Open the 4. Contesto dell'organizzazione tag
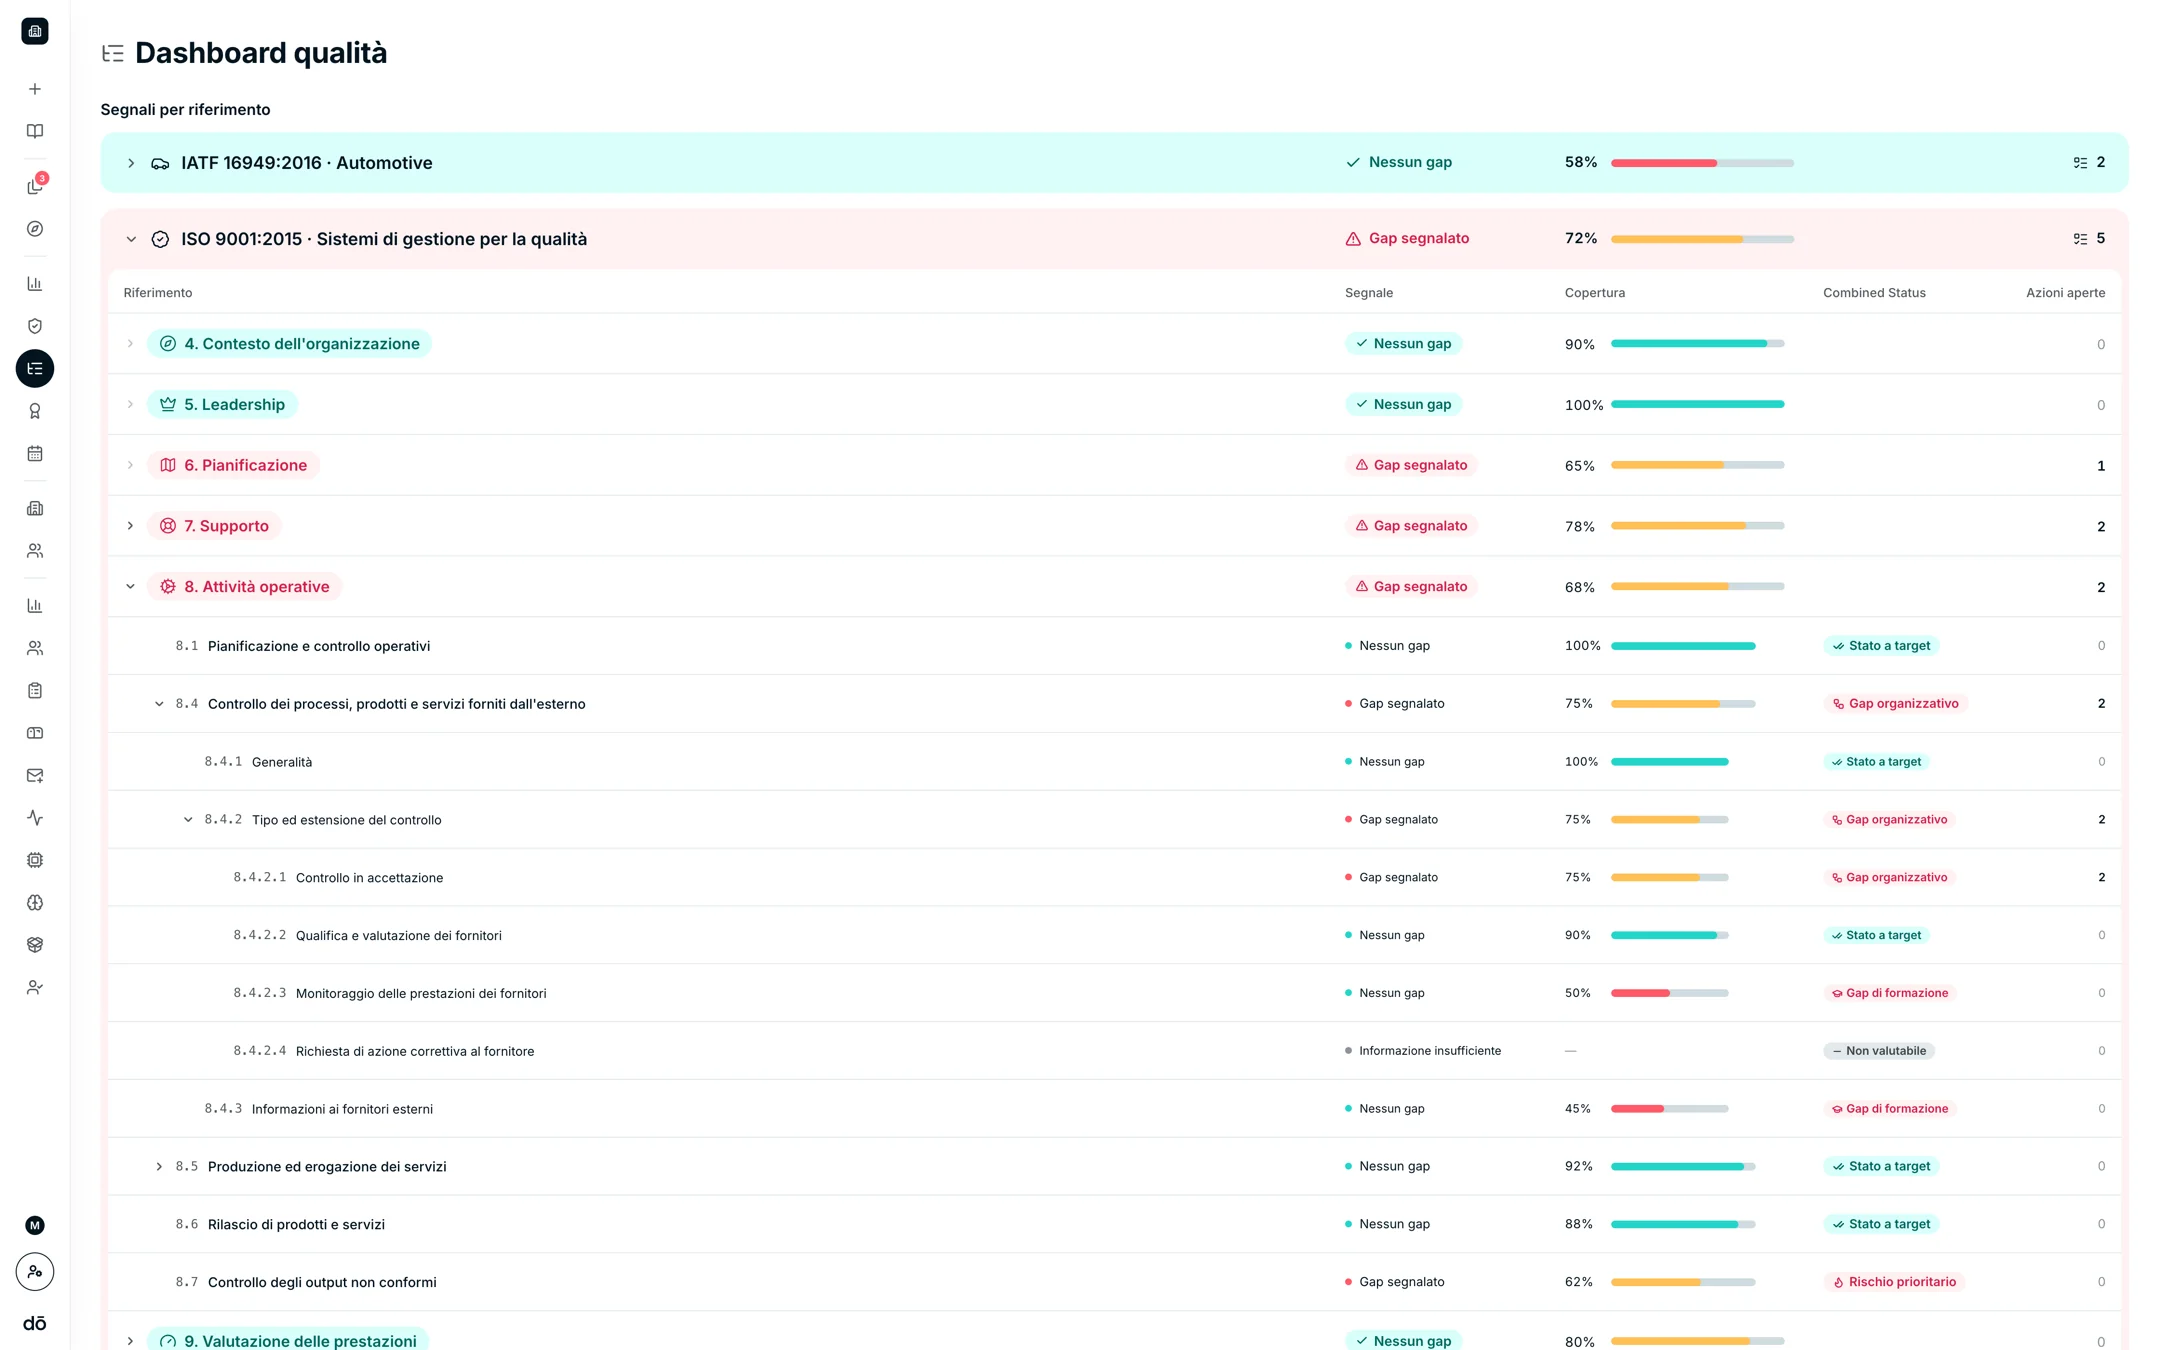Screen dimensions: 2160x1350 [289, 344]
